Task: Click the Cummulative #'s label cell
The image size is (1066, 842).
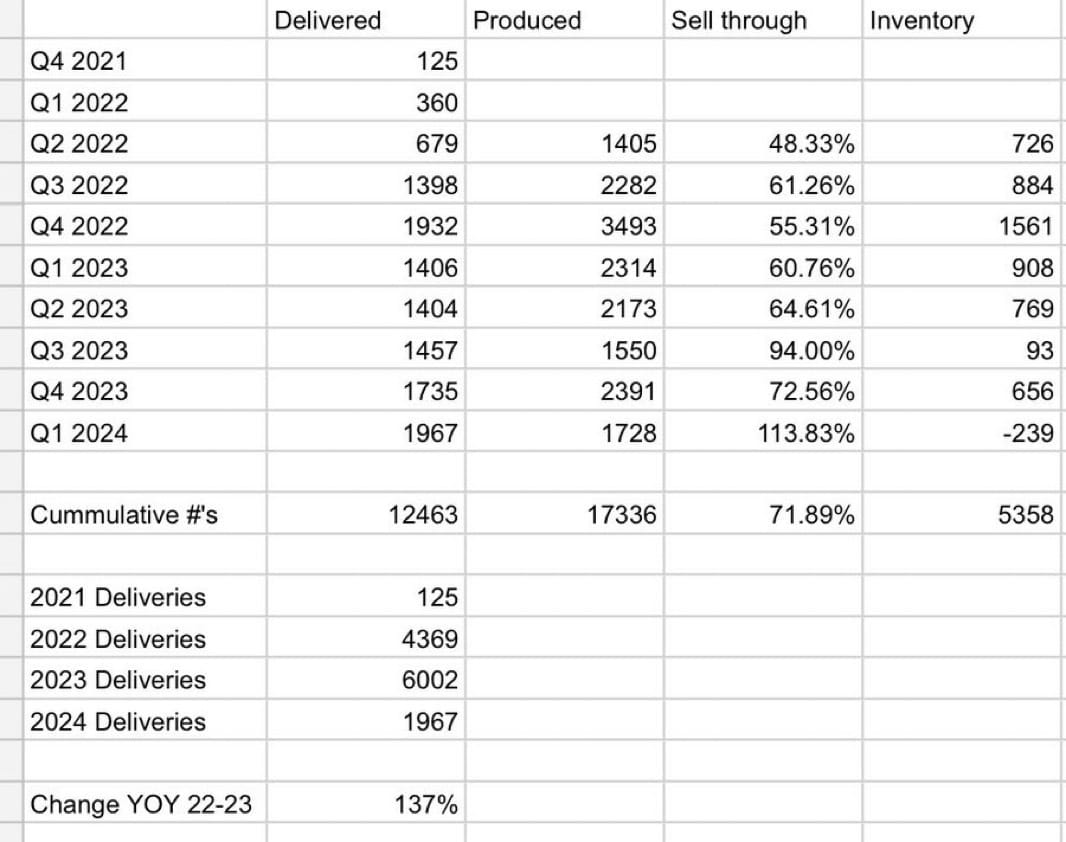Action: 145,514
